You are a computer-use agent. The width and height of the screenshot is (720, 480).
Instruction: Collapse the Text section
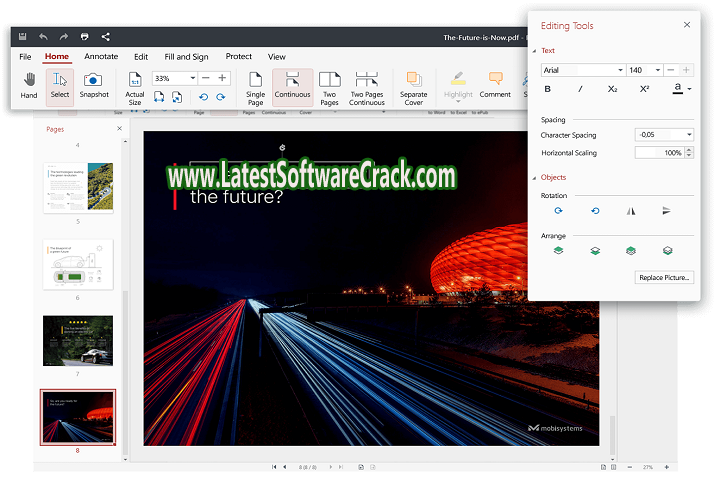[x=534, y=51]
